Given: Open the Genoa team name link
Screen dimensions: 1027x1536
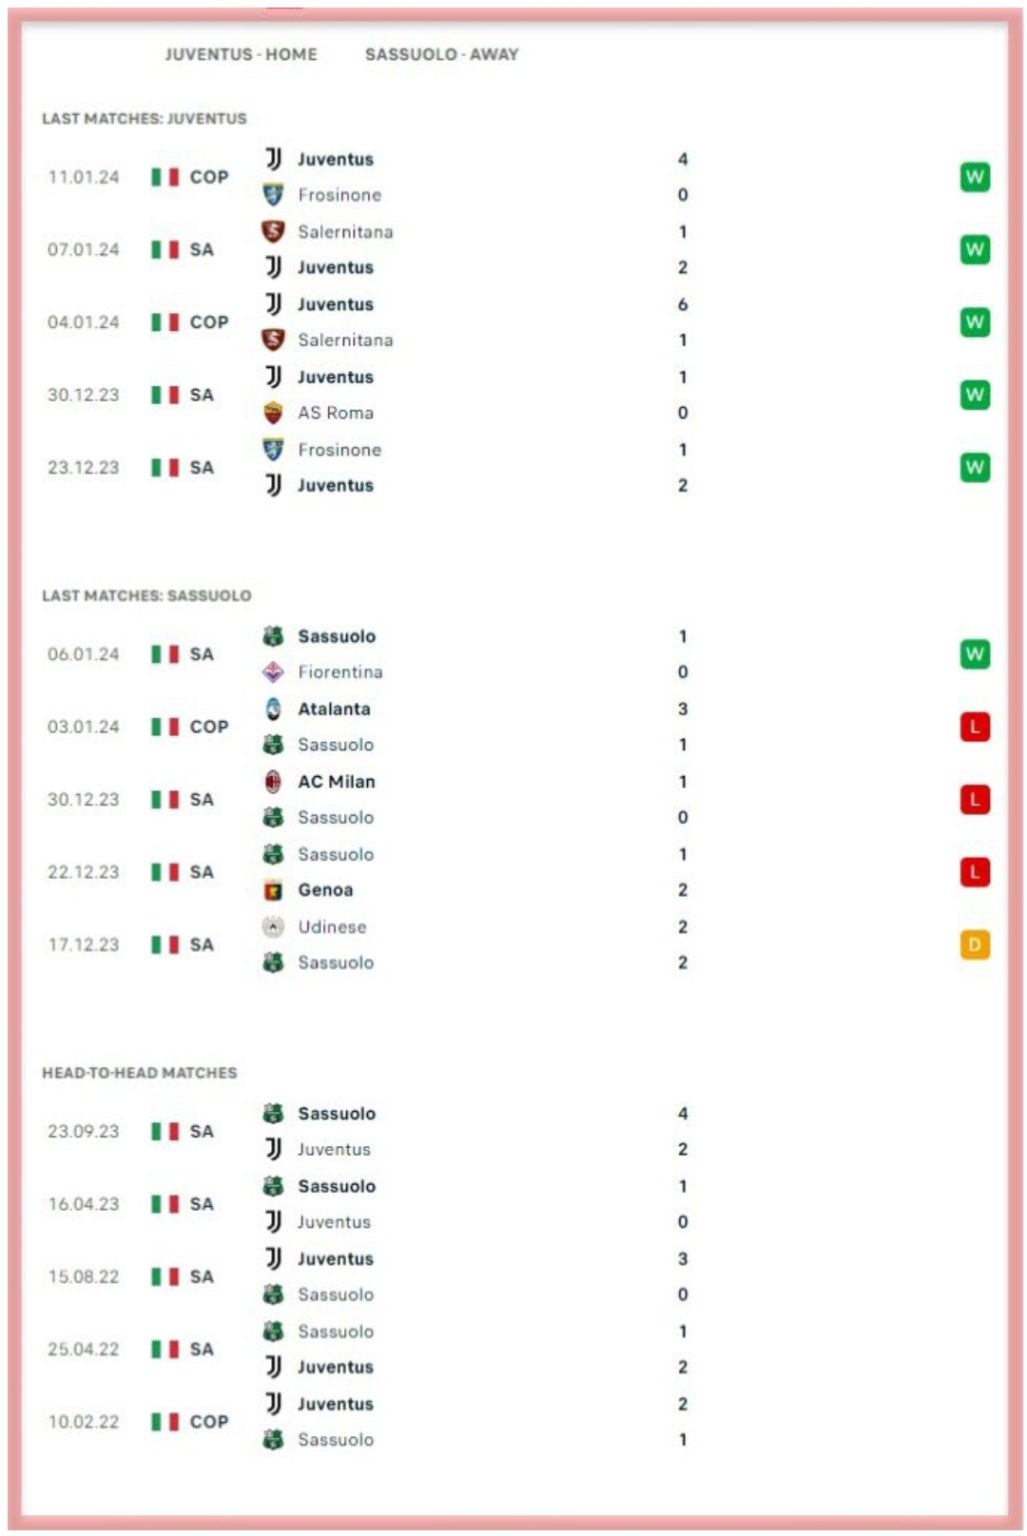Looking at the screenshot, I should coord(325,890).
